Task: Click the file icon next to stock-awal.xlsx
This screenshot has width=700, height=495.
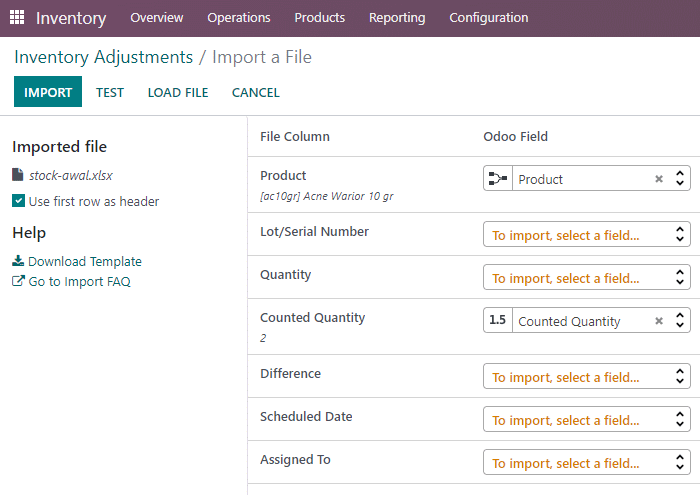Action: coord(17,175)
